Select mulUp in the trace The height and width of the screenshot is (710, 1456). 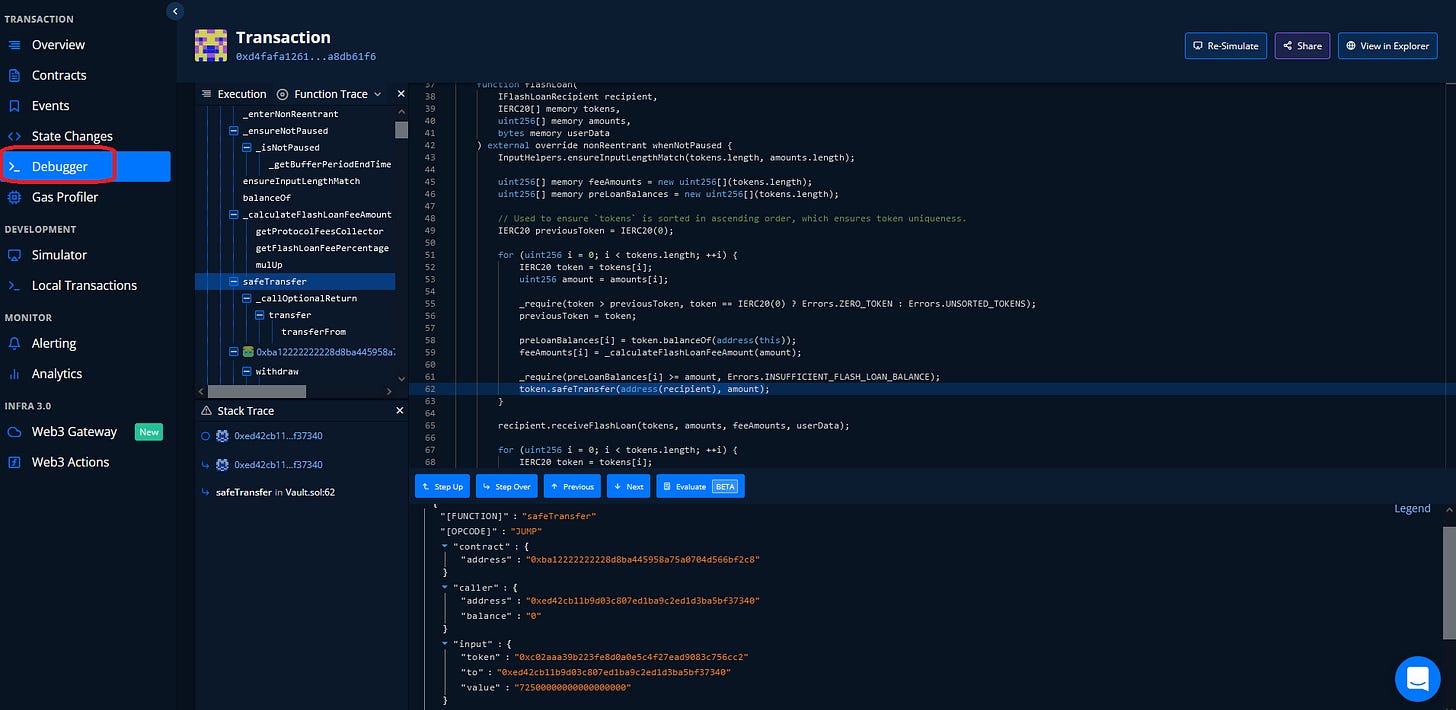269,265
